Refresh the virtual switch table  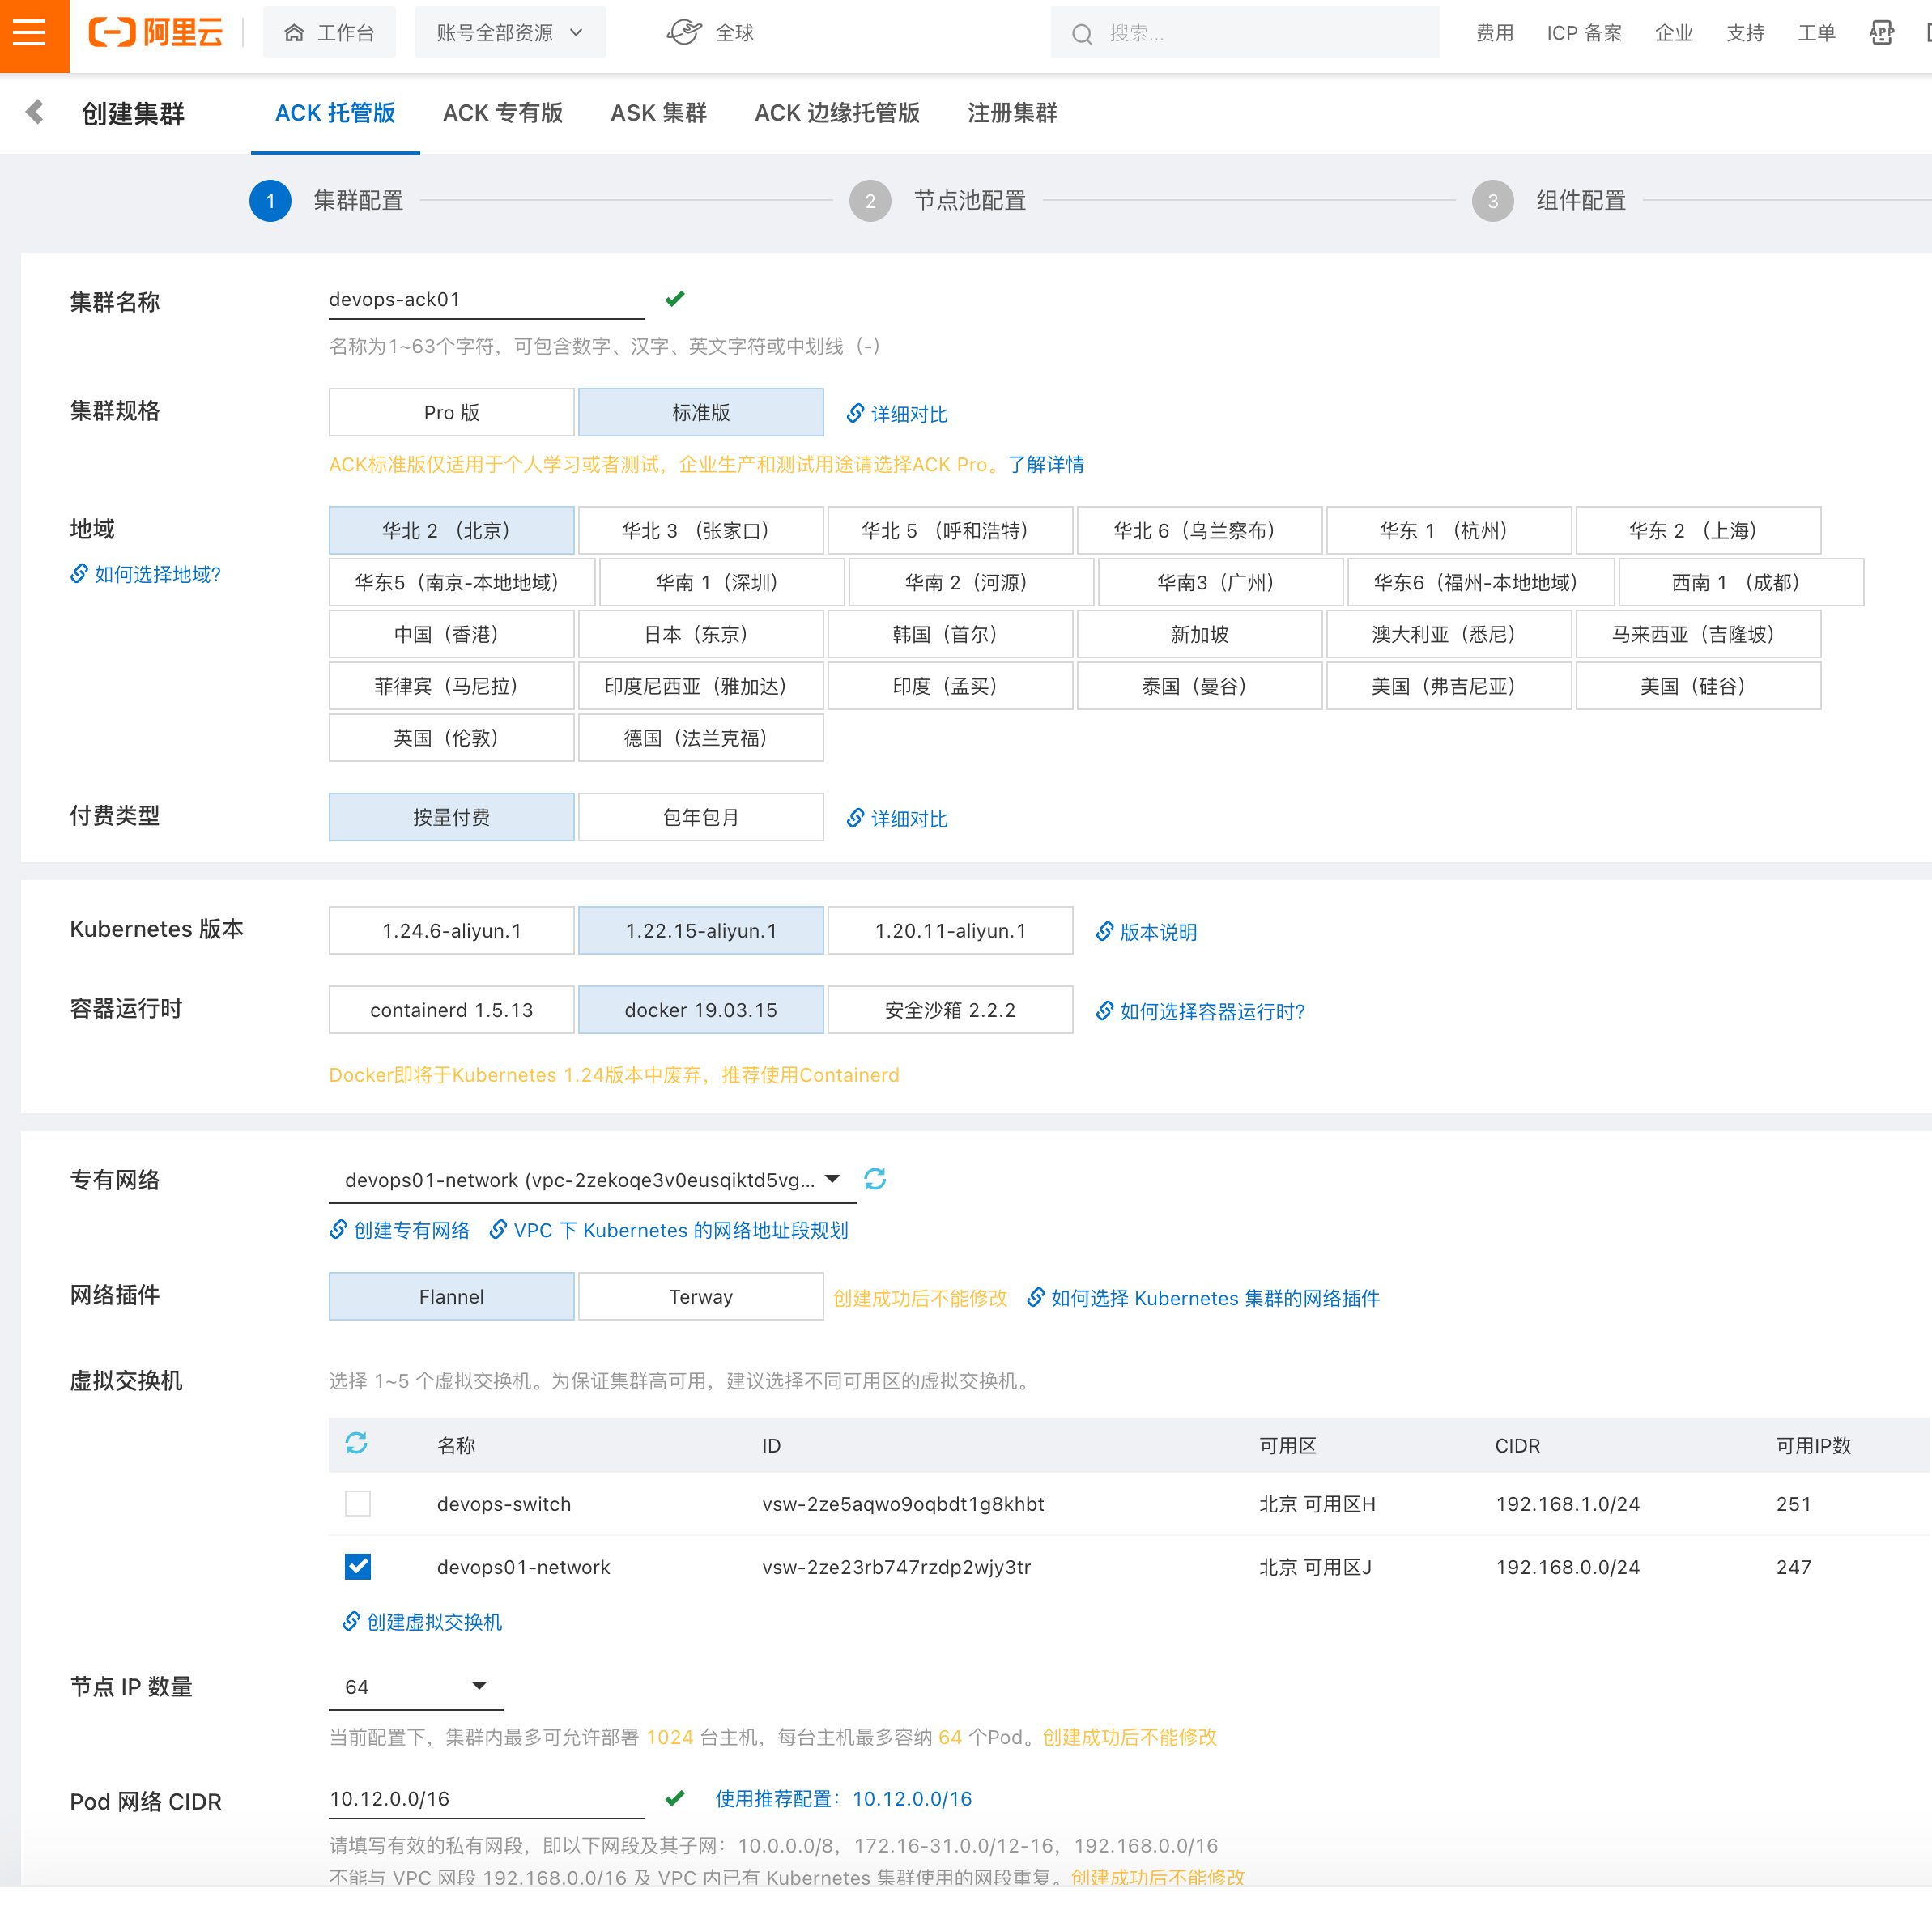(x=356, y=1443)
